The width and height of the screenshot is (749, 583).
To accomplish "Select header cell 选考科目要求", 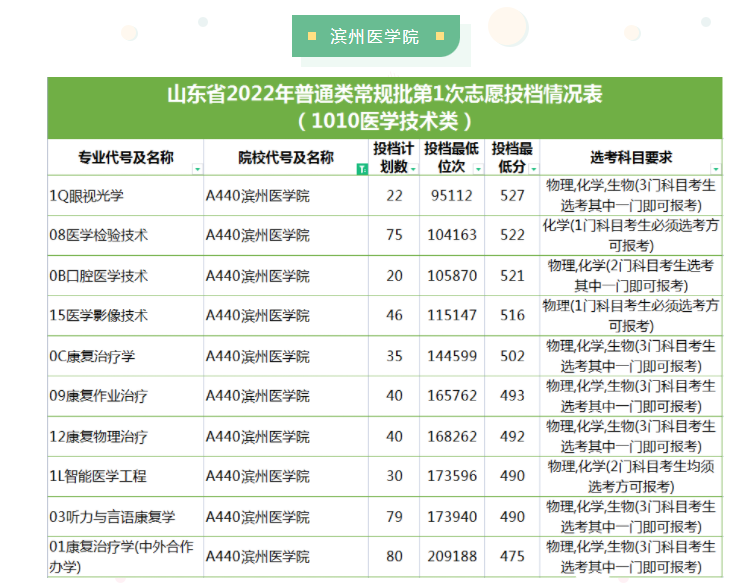I will tap(631, 157).
